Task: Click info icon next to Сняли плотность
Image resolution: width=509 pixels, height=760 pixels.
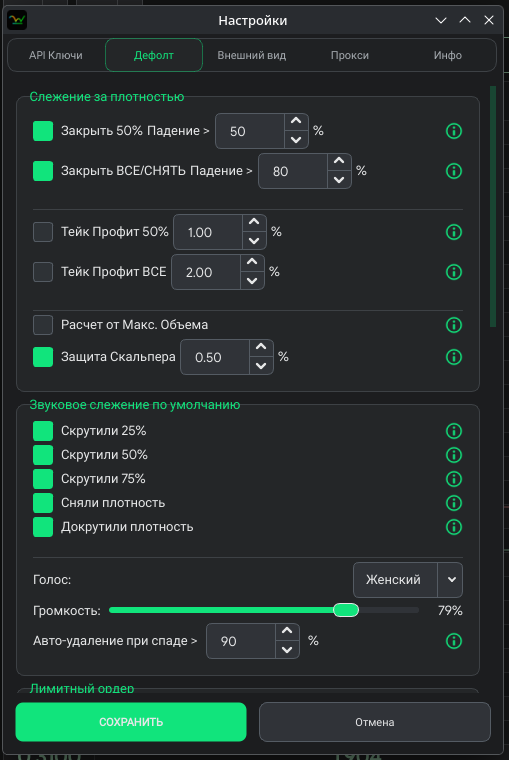Action: pyautogui.click(x=454, y=503)
